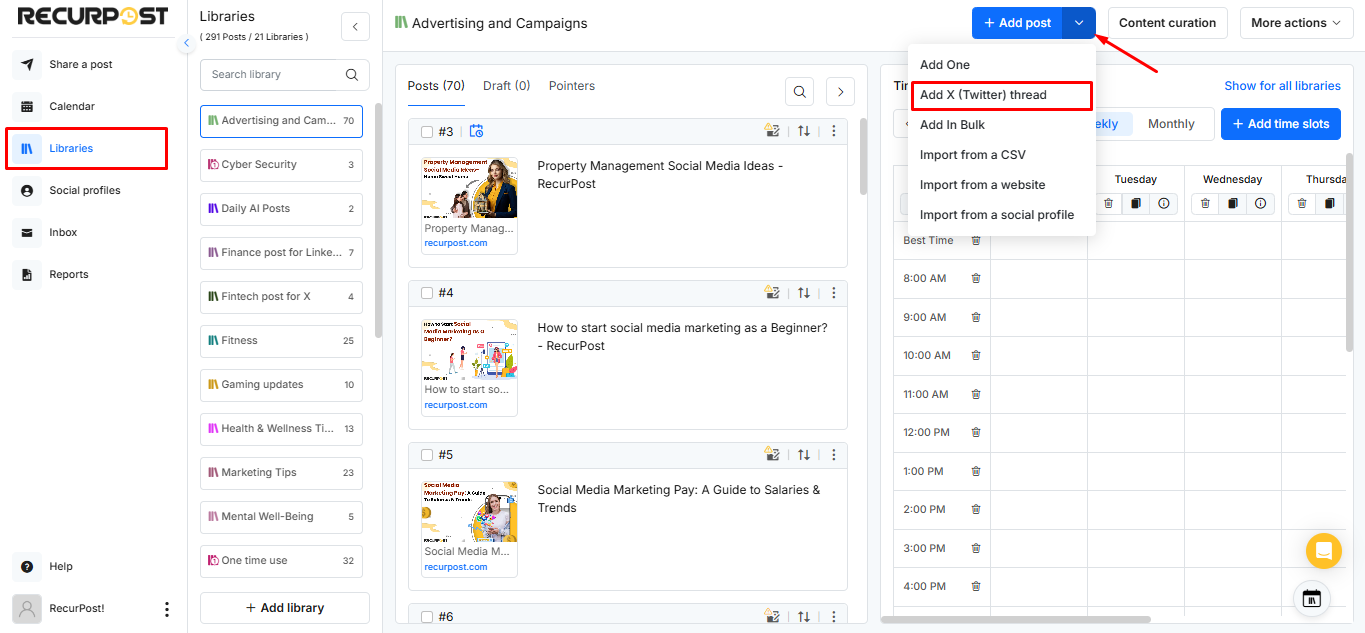Delete the Best Time slot row
The width and height of the screenshot is (1365, 633).
[x=976, y=240]
